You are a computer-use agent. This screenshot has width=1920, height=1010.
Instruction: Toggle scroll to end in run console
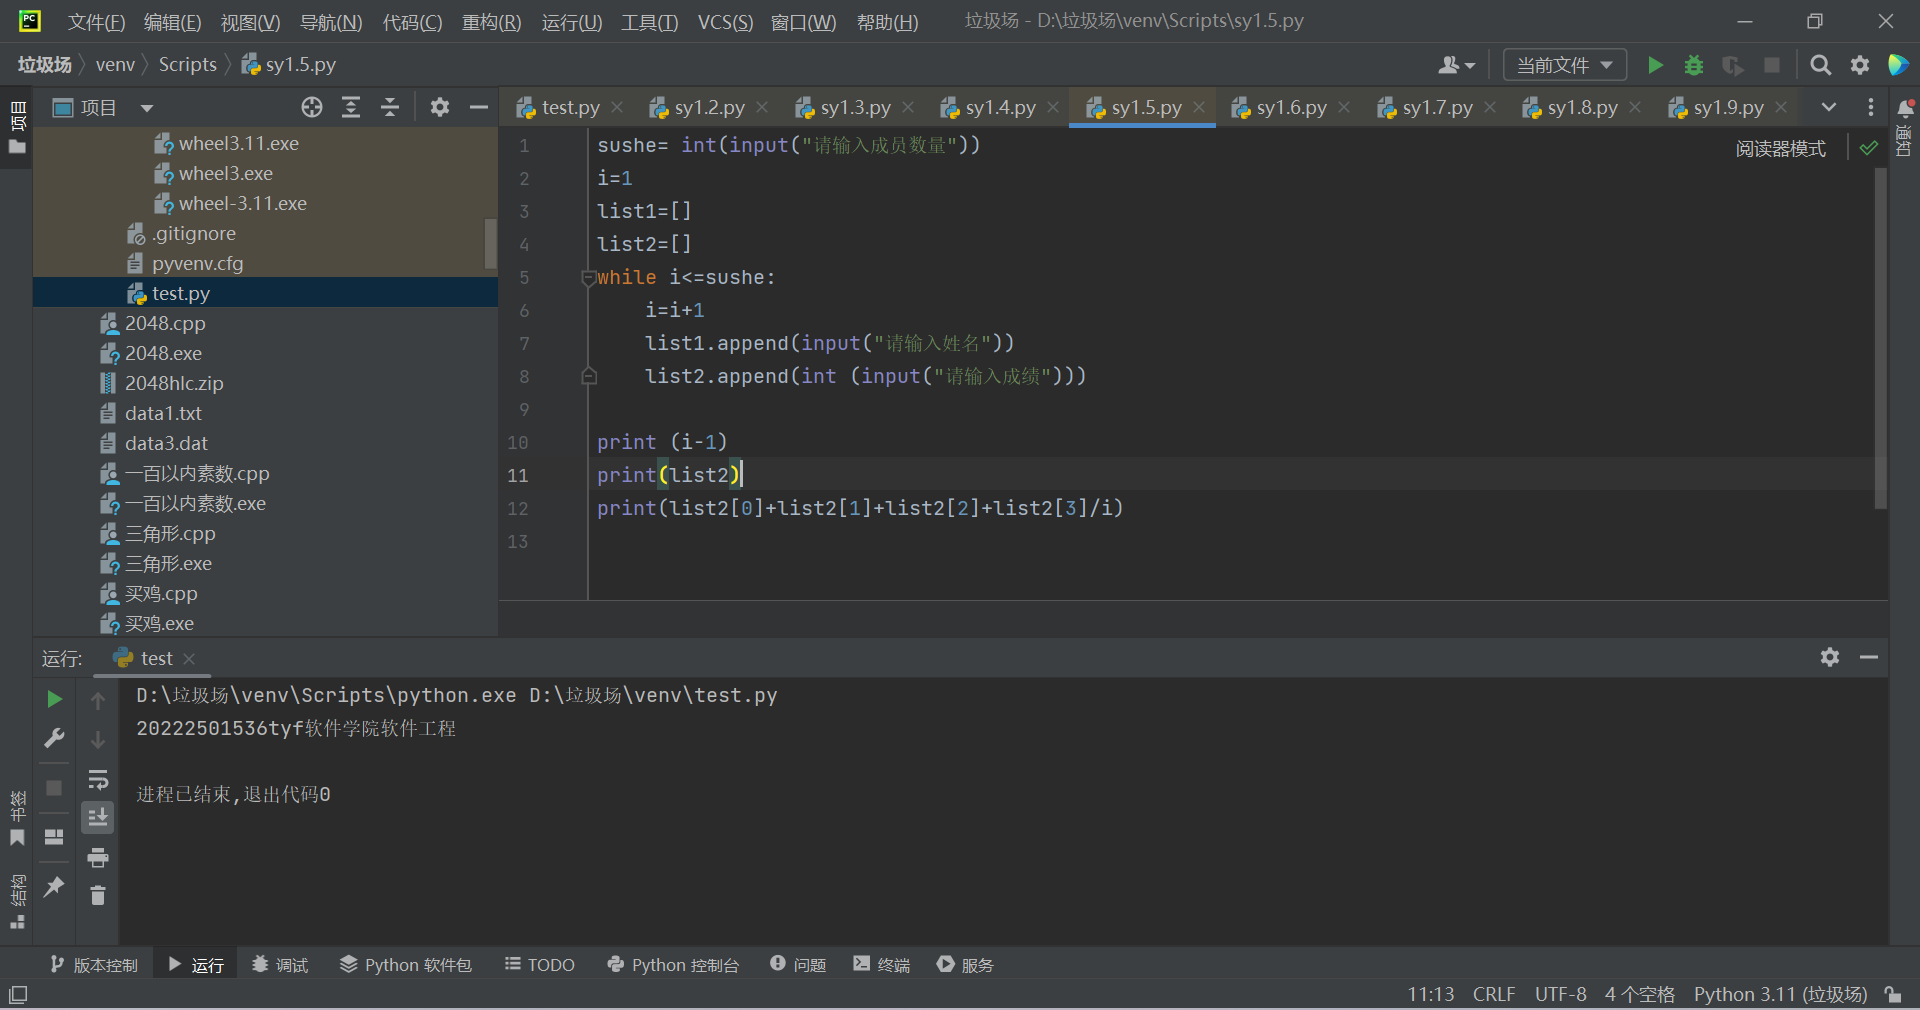tap(98, 818)
